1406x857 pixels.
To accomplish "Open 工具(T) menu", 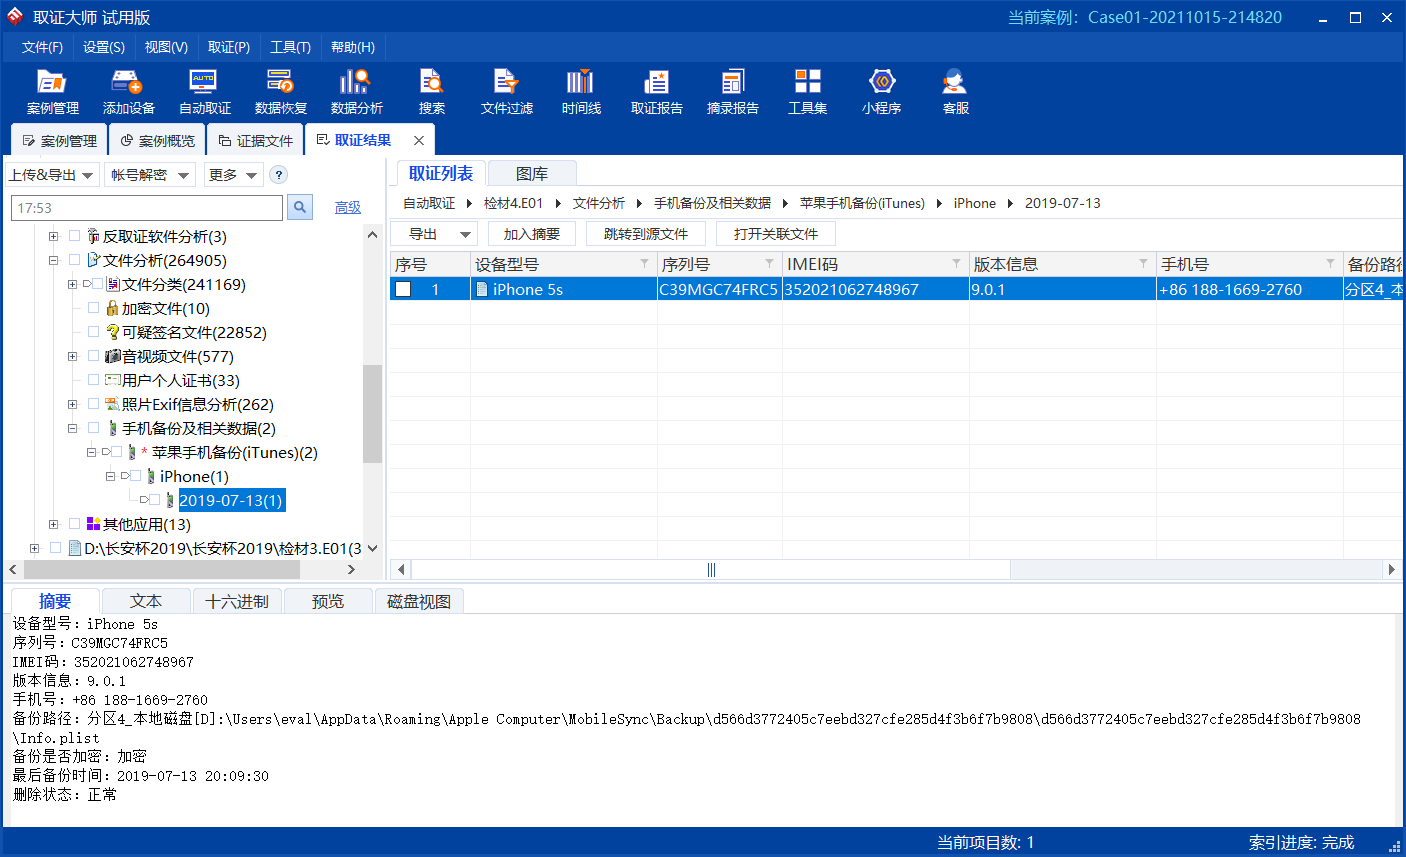I will point(290,47).
